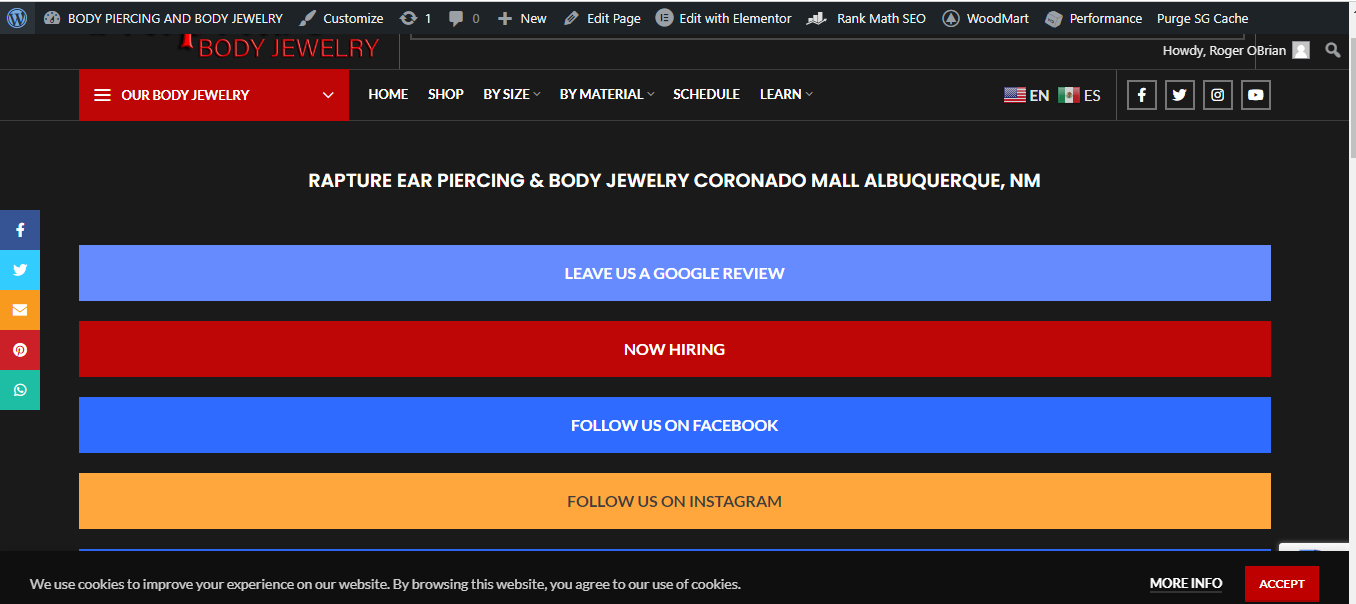1356x604 pixels.
Task: Open Facebook page from header social icons
Action: (1142, 95)
